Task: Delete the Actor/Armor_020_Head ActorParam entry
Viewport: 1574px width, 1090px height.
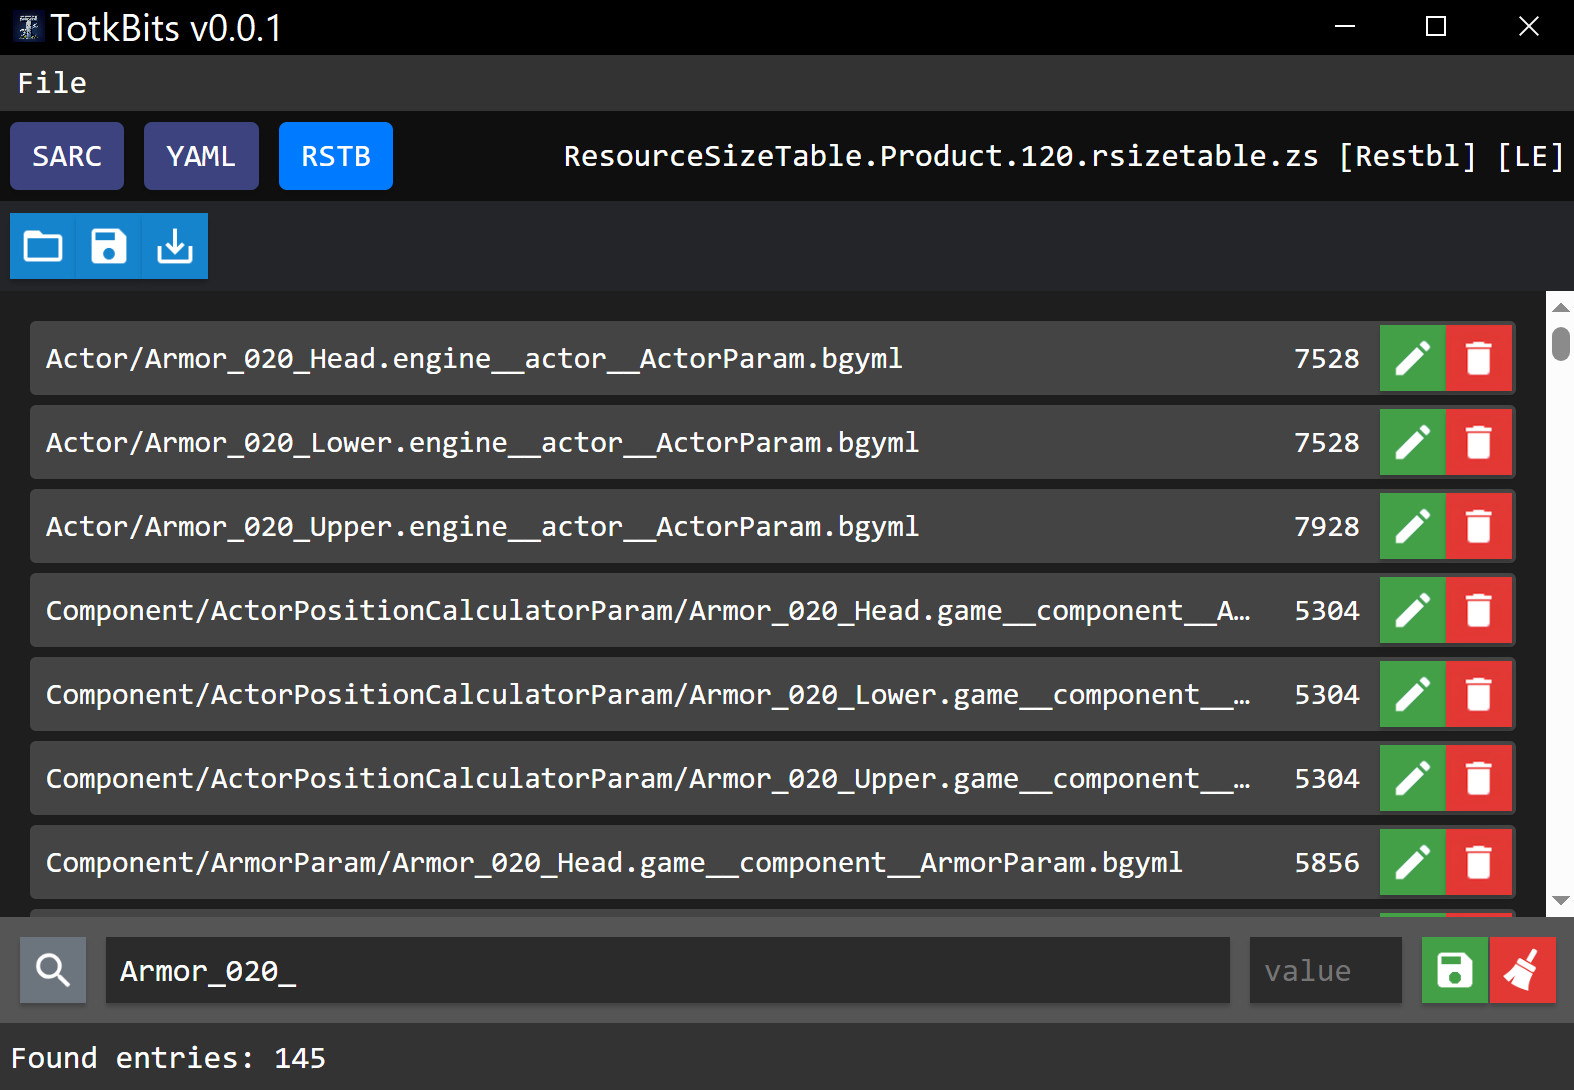Action: 1478,358
